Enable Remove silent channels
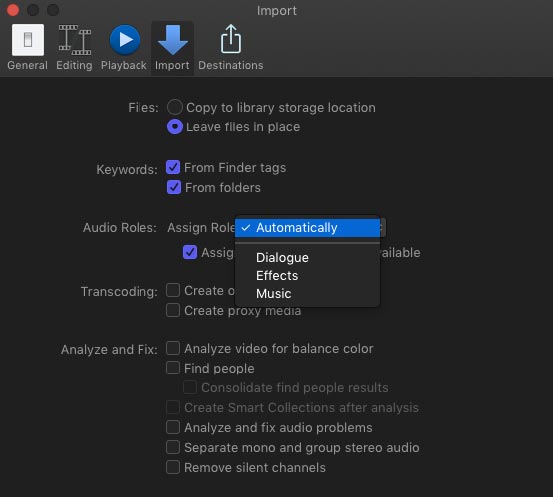Screen dimensions: 553x497 pos(173,467)
